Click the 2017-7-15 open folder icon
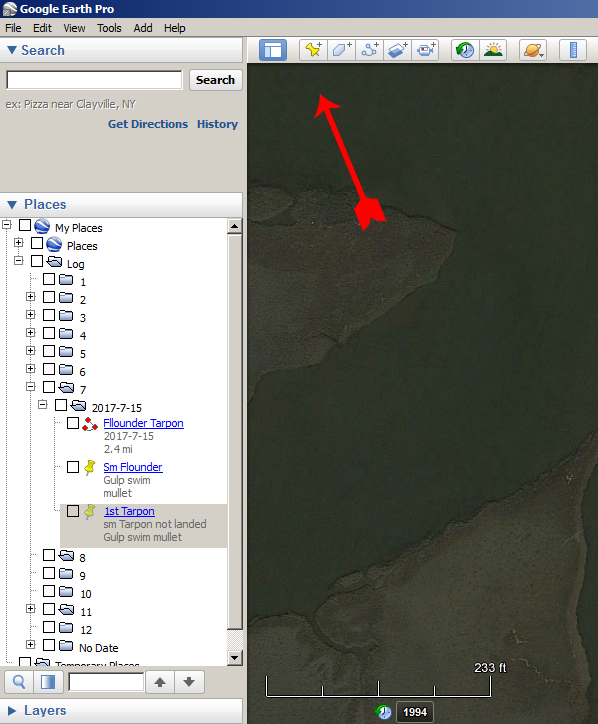Image resolution: width=598 pixels, height=724 pixels. 79,405
